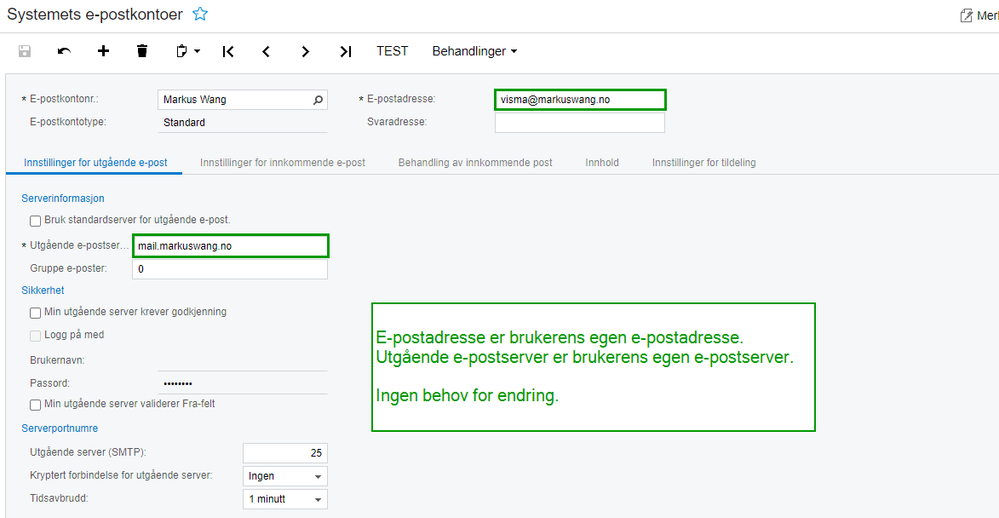The width and height of the screenshot is (999, 518).
Task: Click the clipboard copy-paste icon
Action: point(182,51)
